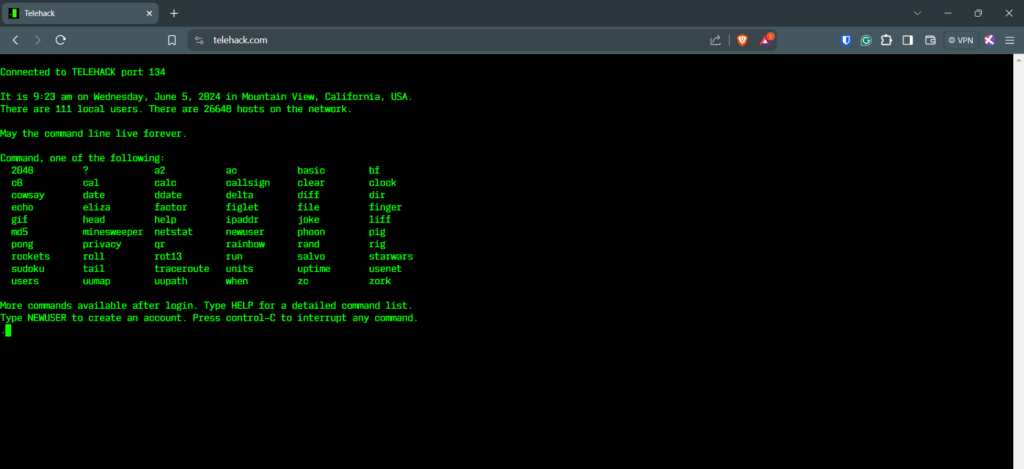This screenshot has height=469, width=1024.
Task: Click the 'privacy' command text
Action: 102,244
